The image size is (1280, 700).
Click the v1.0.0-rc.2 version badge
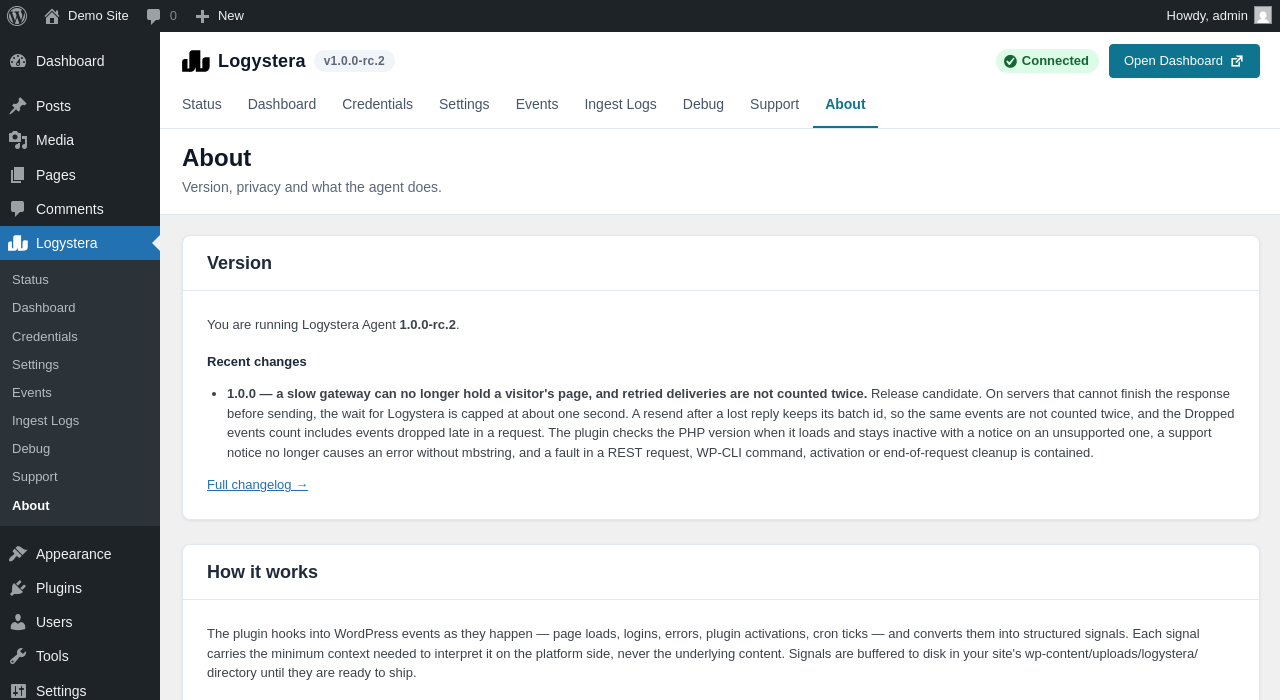[x=354, y=61]
